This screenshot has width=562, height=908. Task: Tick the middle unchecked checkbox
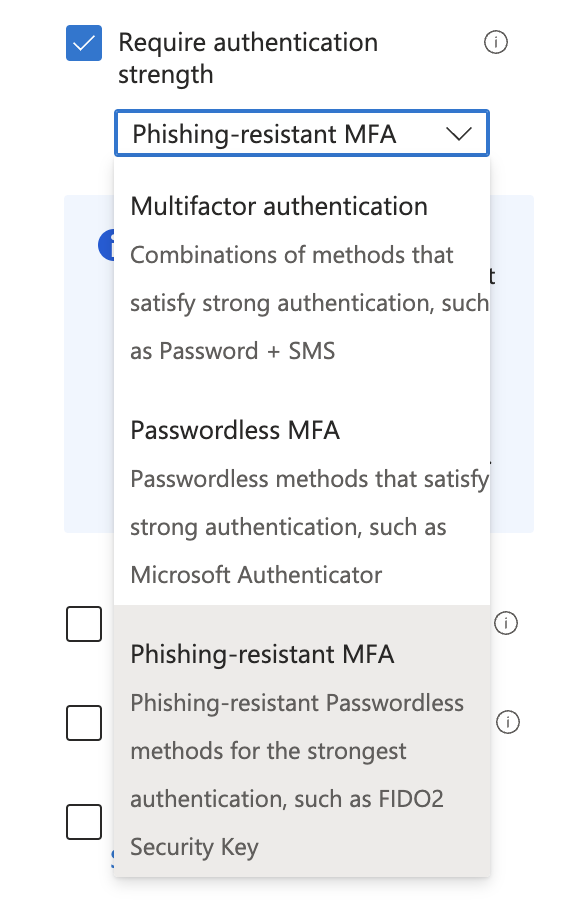pyautogui.click(x=84, y=723)
